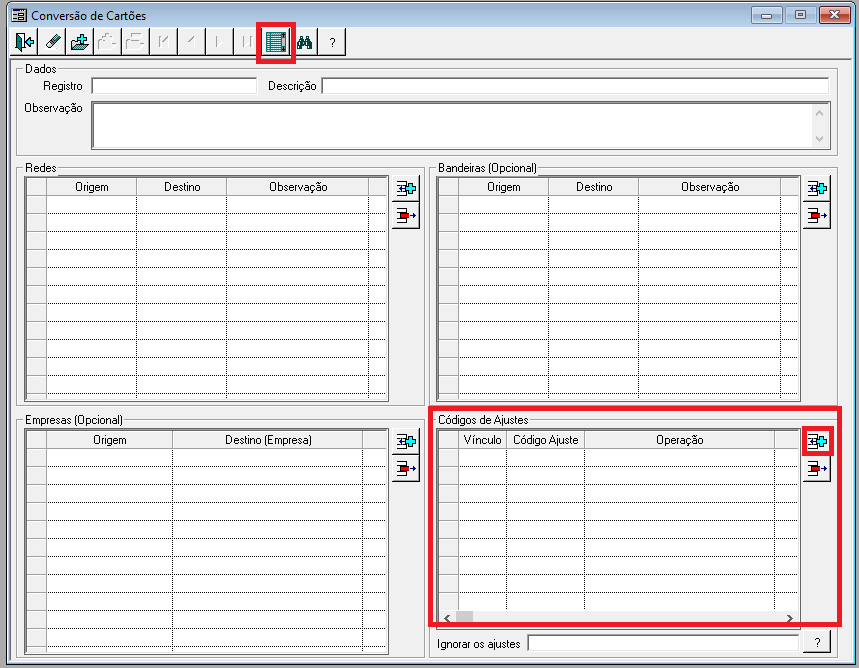Add a row to Empresas grid
The height and width of the screenshot is (668, 859).
(406, 441)
